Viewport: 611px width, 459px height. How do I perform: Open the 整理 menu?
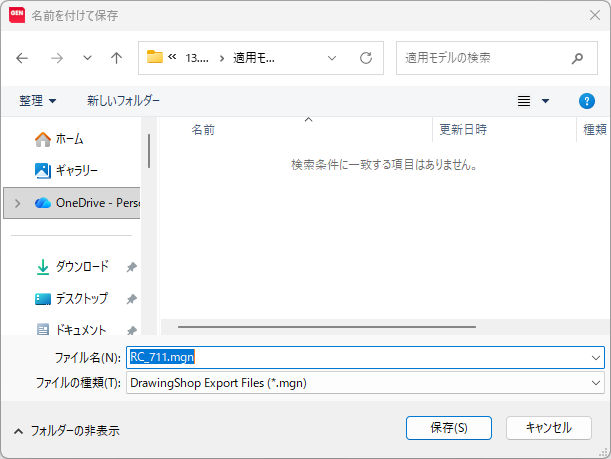pyautogui.click(x=37, y=101)
